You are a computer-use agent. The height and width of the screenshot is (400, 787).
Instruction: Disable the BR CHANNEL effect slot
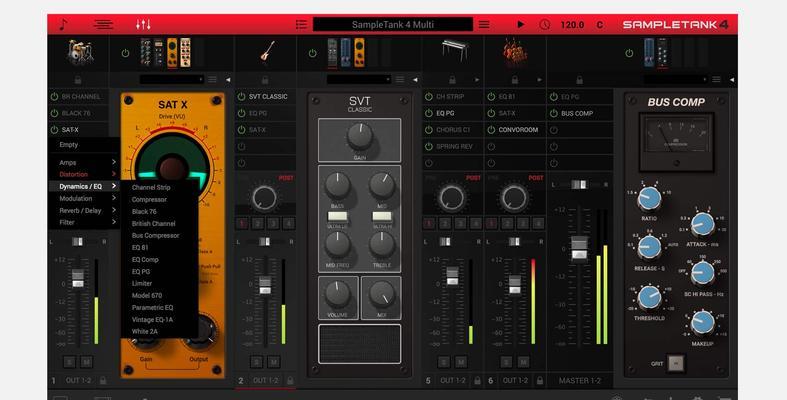click(54, 96)
